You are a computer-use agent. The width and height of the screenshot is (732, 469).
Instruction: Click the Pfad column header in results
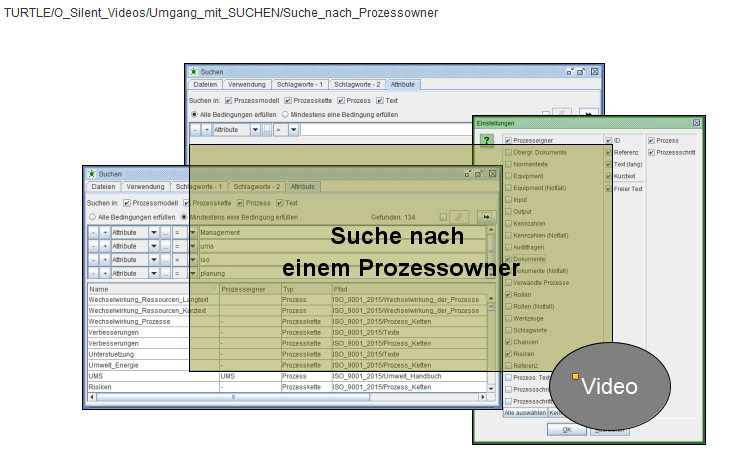tap(409, 289)
